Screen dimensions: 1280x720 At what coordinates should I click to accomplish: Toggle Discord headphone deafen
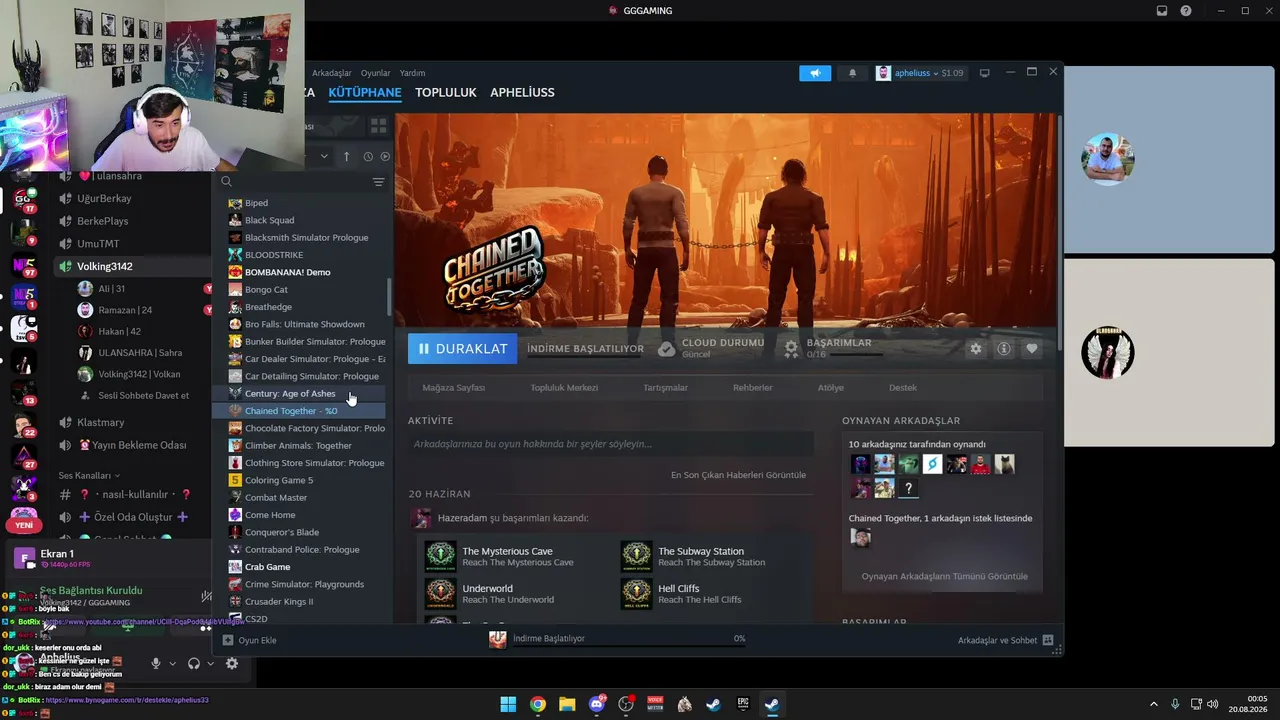tap(194, 663)
